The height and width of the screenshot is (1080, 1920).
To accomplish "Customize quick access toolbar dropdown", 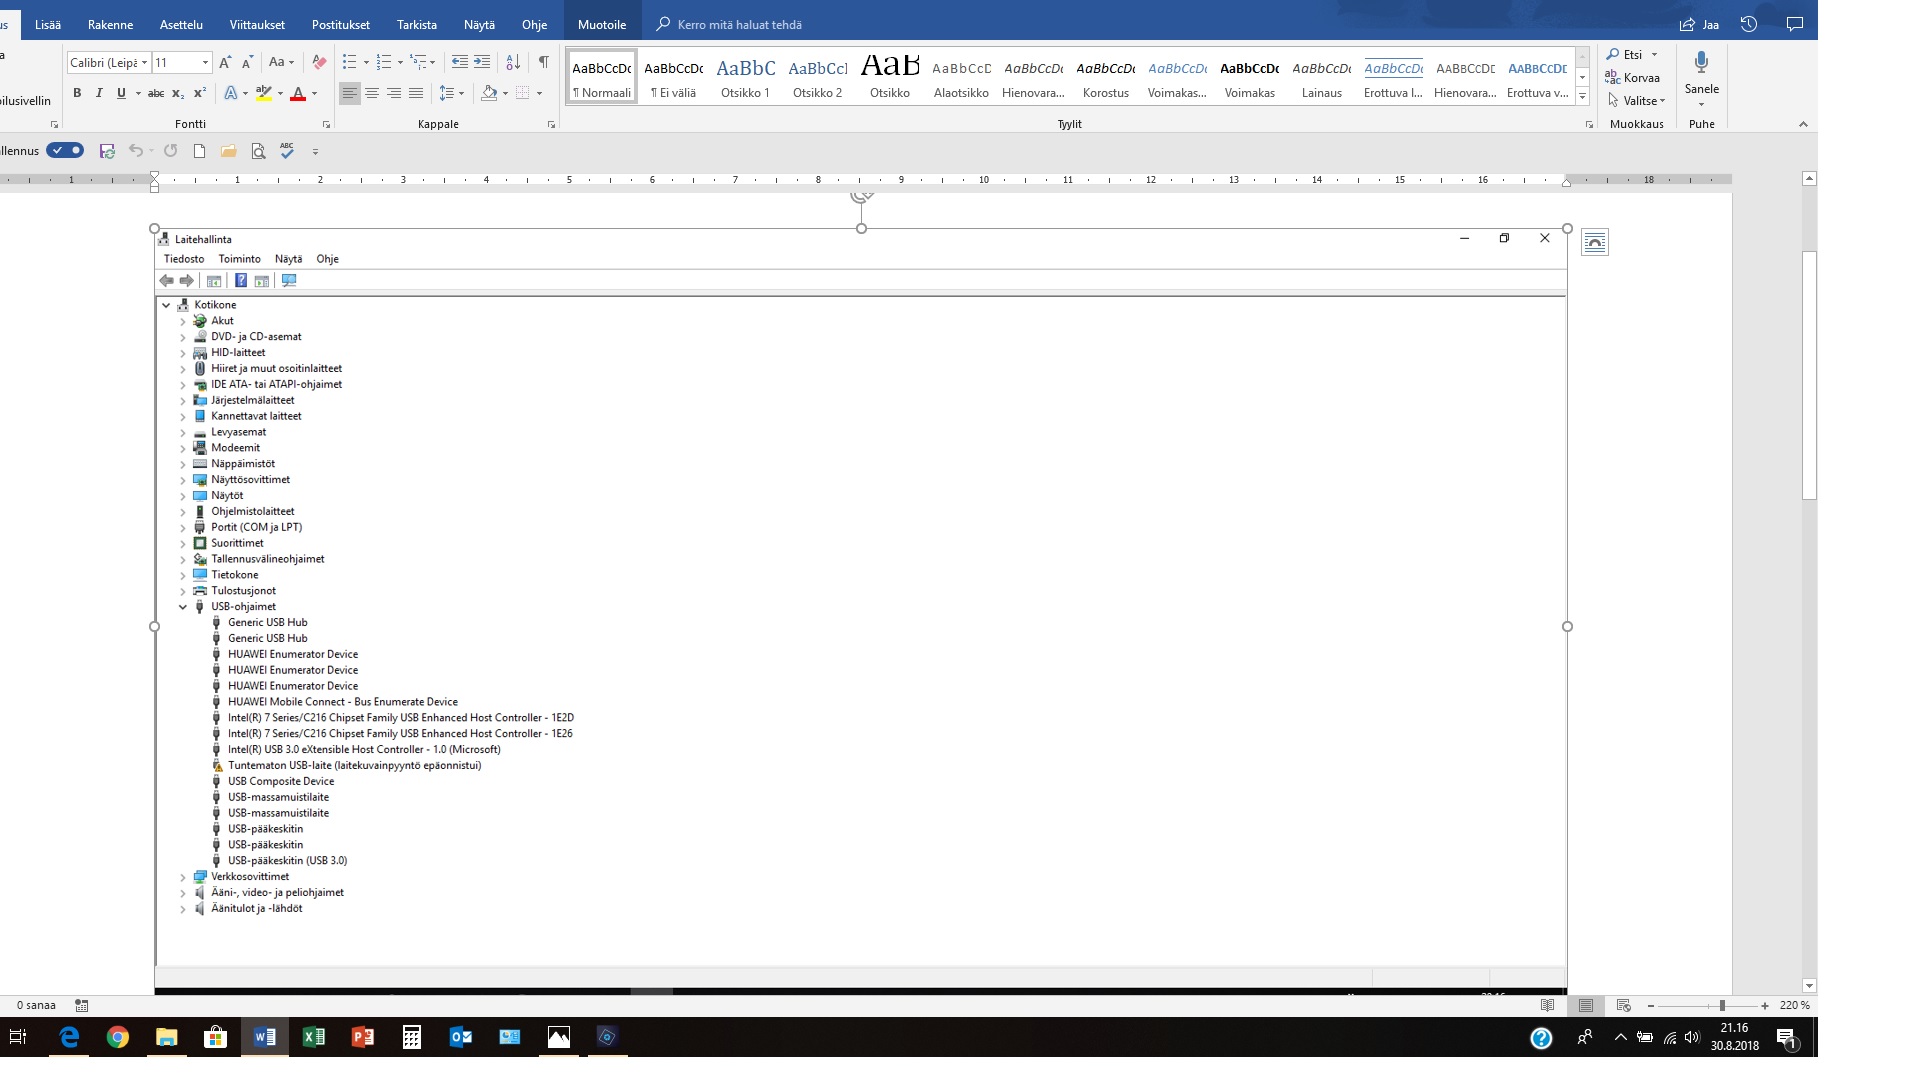I will point(315,152).
